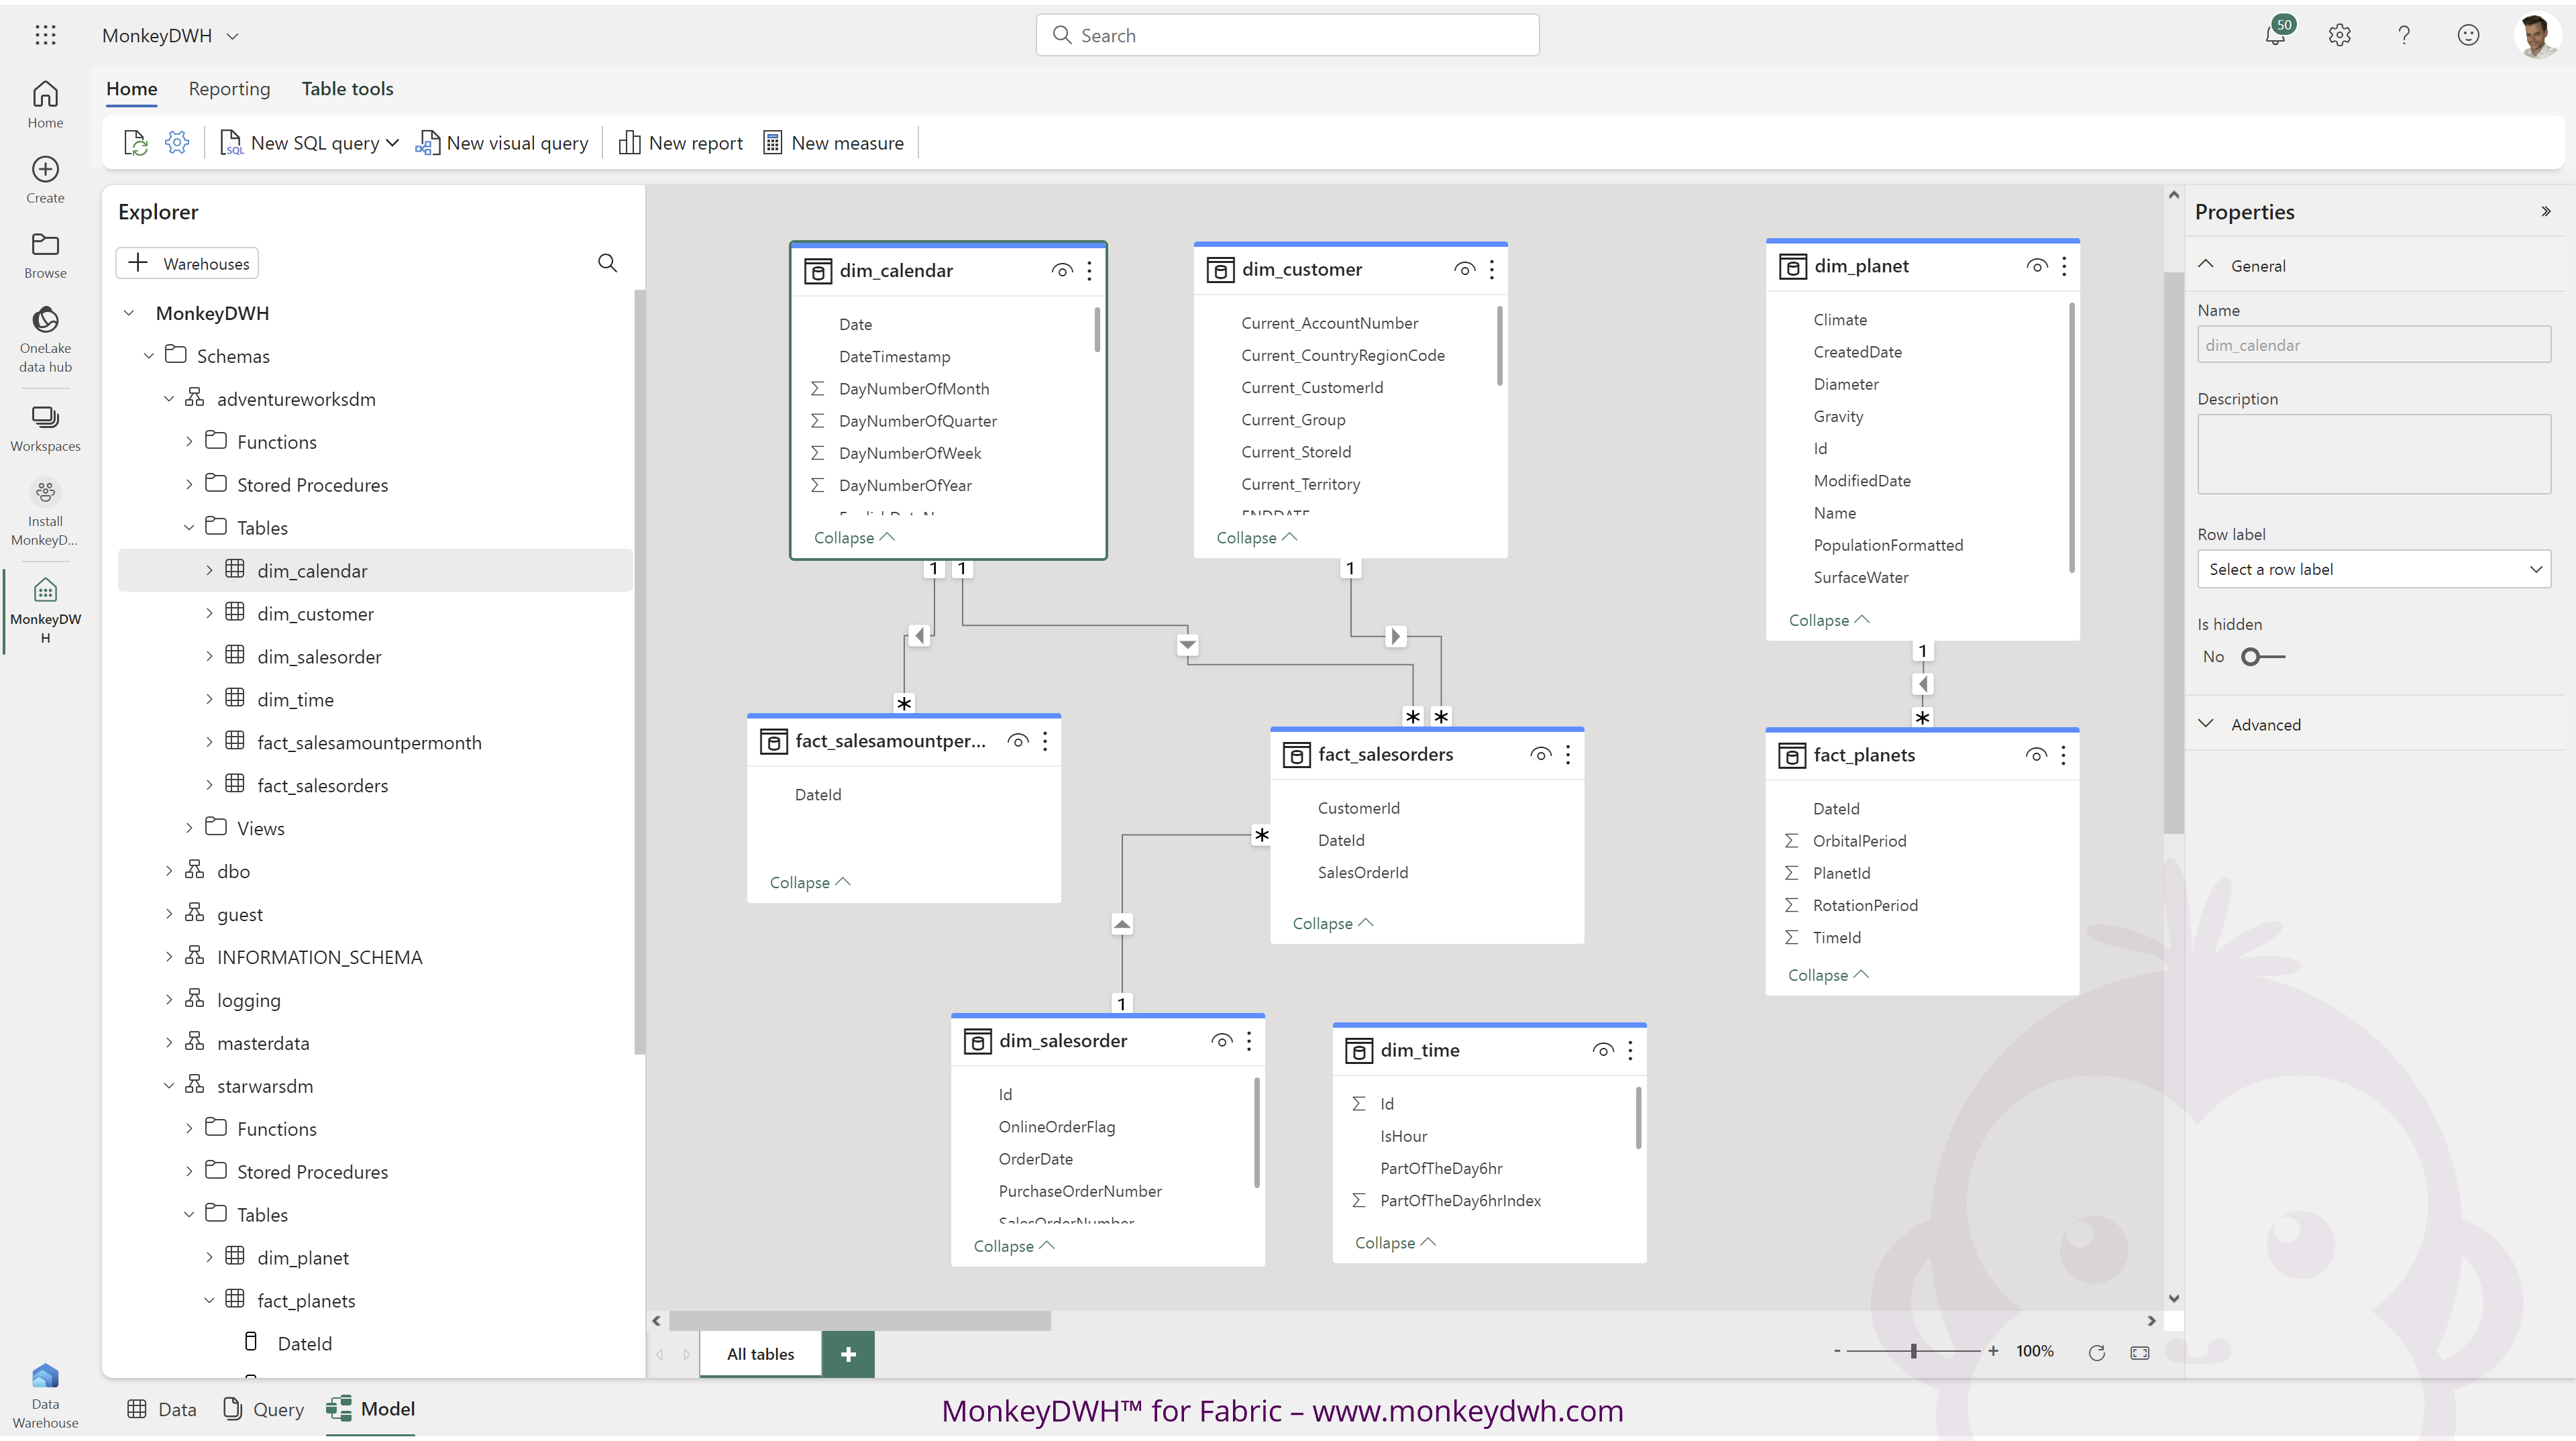The width and height of the screenshot is (2576, 1441).
Task: Click fit to screen icon
Action: (x=2140, y=1352)
